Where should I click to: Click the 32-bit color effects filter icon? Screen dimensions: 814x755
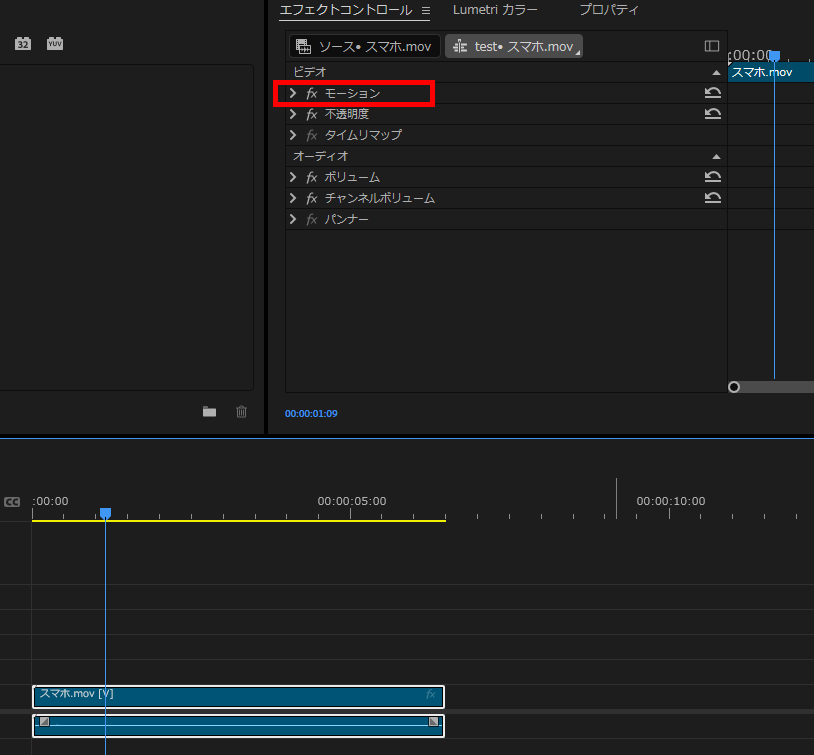tap(23, 44)
